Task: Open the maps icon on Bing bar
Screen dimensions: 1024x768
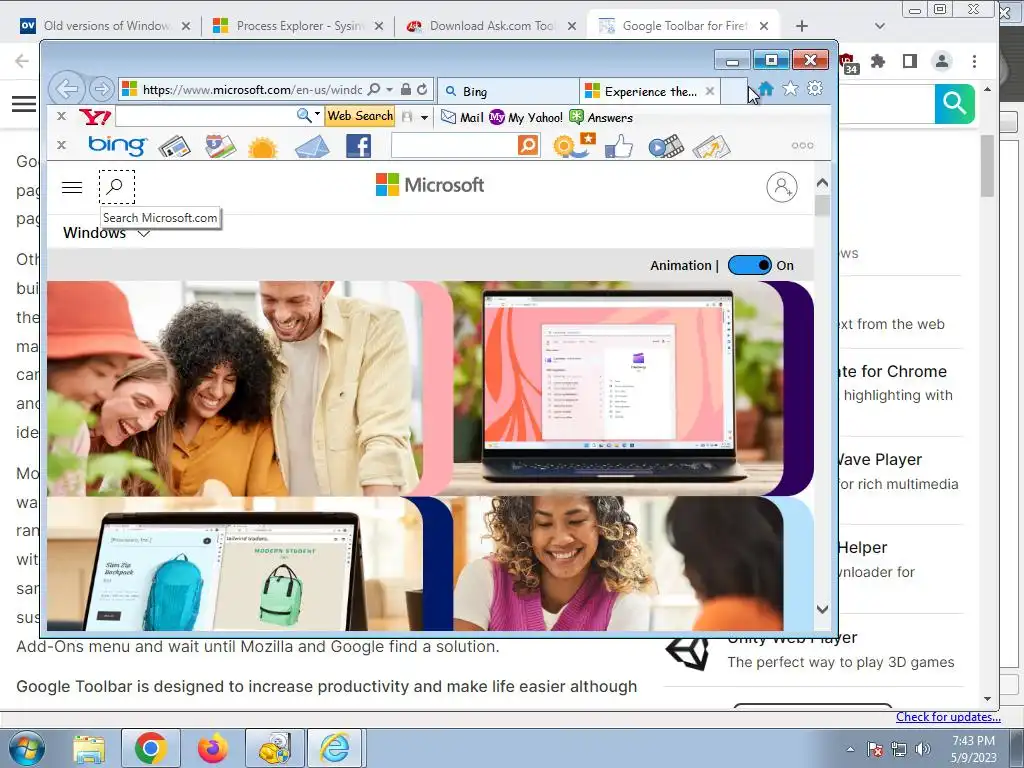Action: [x=220, y=146]
